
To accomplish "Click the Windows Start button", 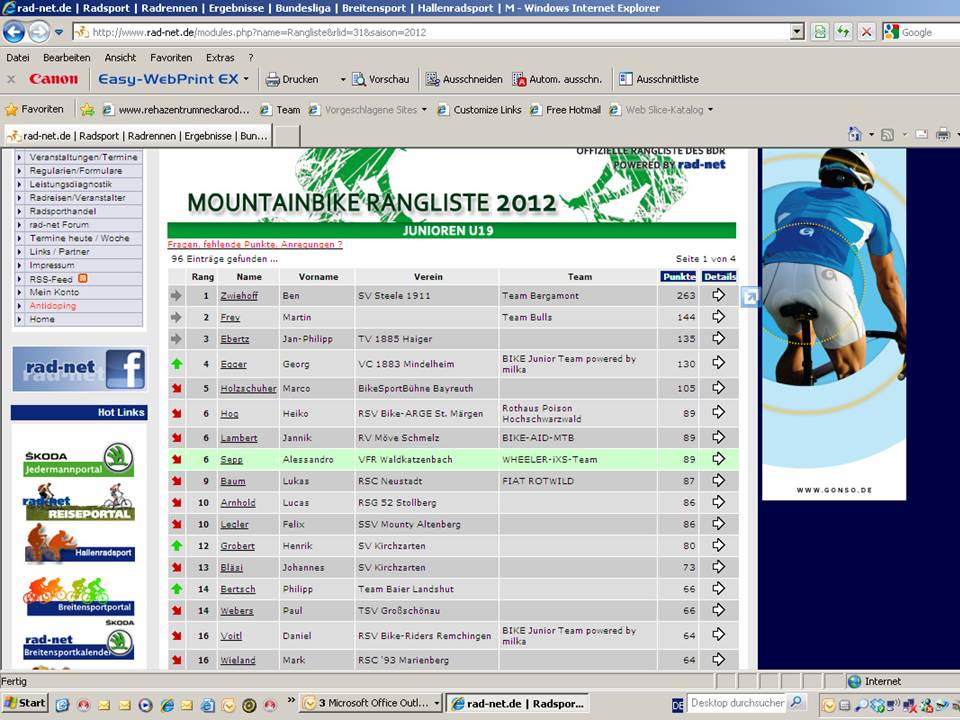I will pos(25,703).
